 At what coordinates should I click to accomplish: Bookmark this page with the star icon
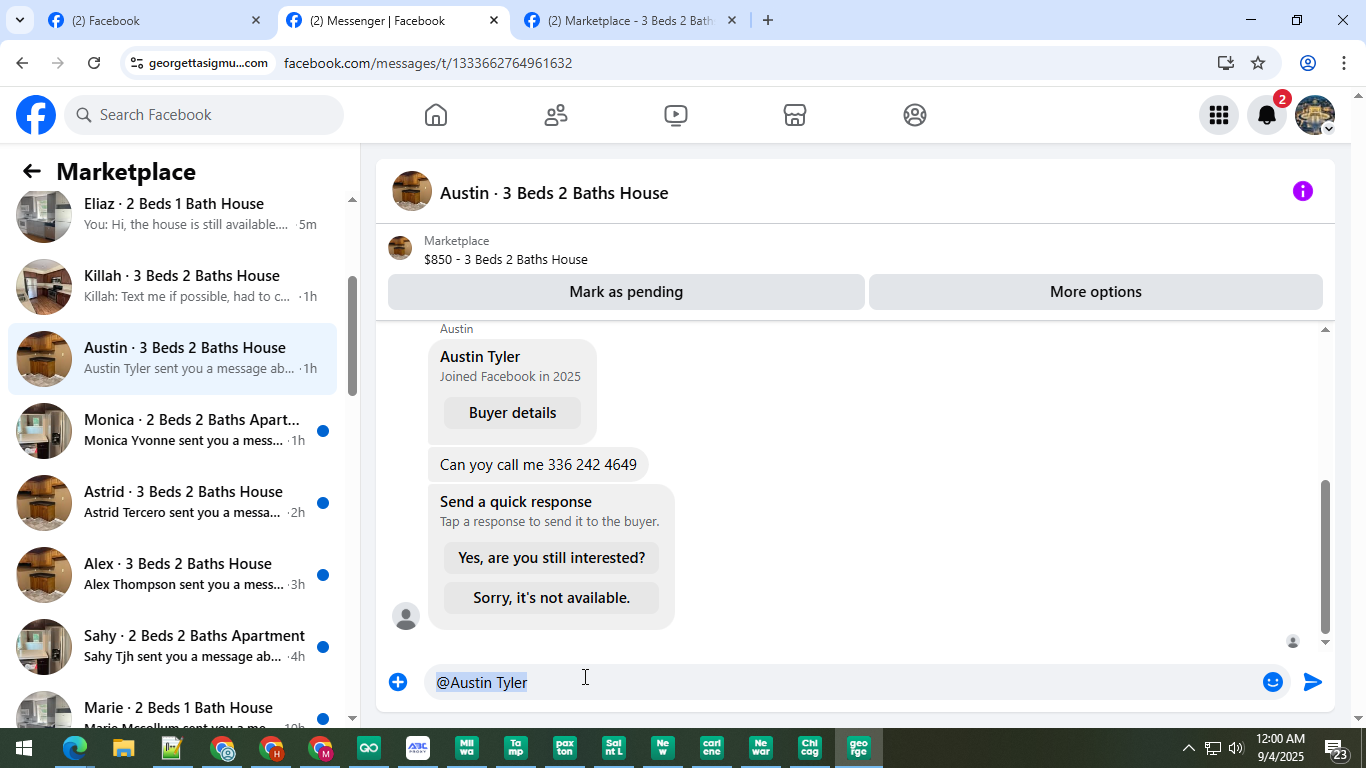(x=1258, y=63)
